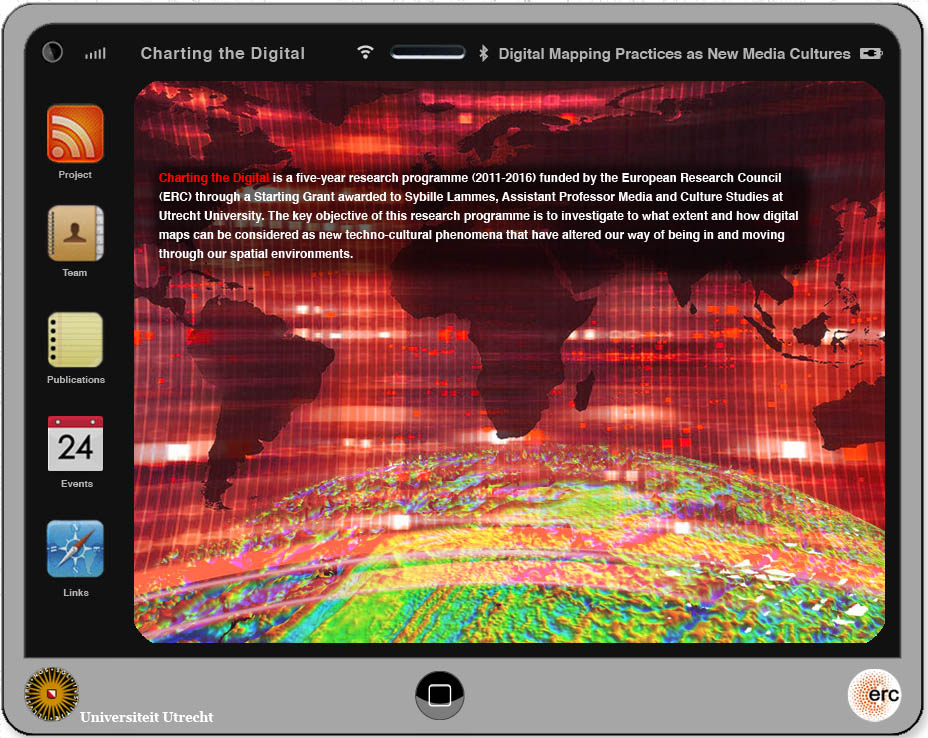The height and width of the screenshot is (738, 928).
Task: Open the Project RSS icon
Action: pyautogui.click(x=75, y=134)
